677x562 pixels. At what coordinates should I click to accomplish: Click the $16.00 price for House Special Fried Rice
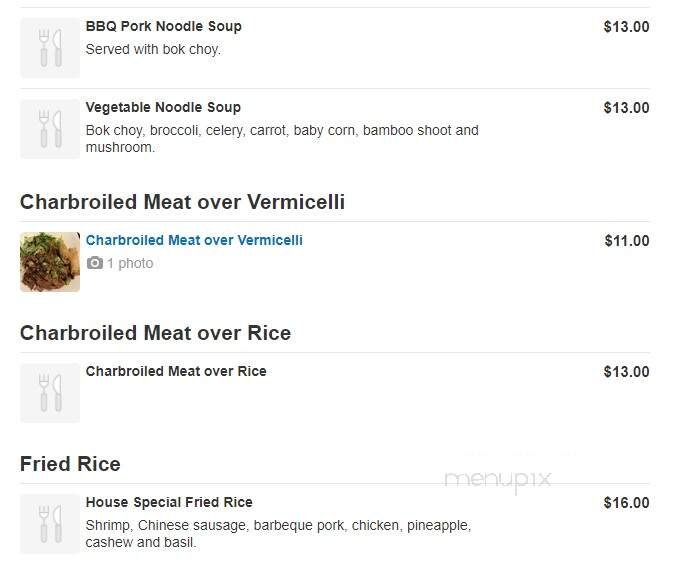coord(626,503)
